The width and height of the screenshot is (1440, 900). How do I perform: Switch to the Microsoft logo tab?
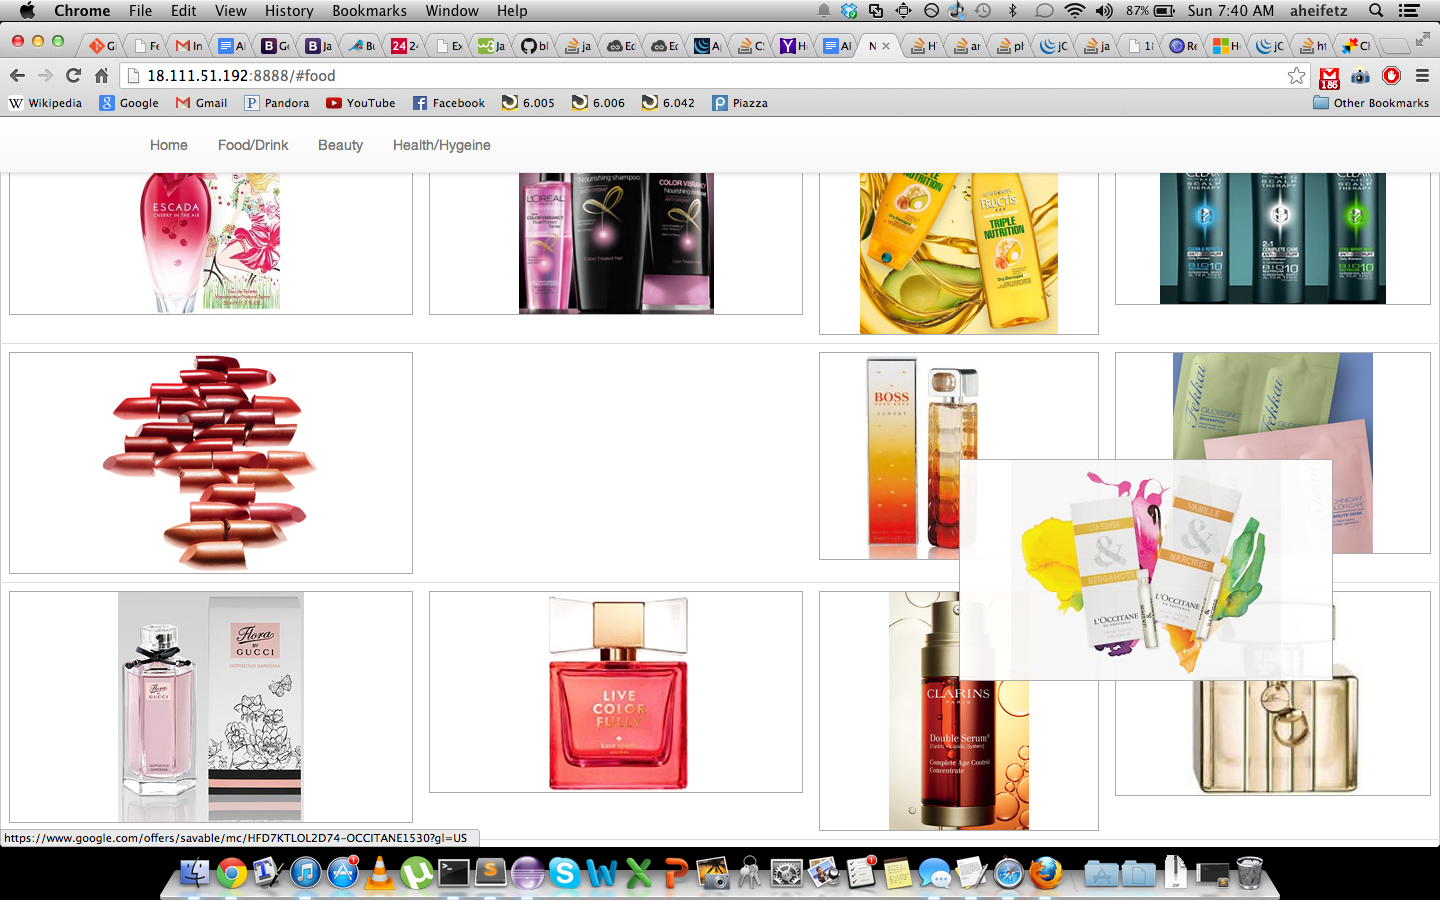[1226, 45]
